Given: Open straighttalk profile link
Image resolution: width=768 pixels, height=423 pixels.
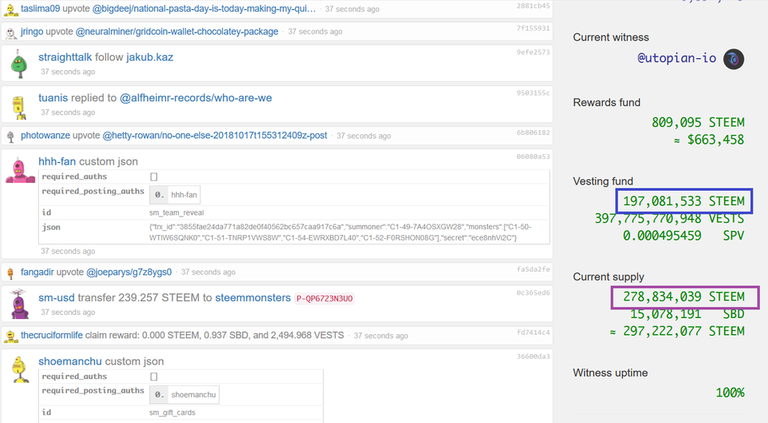Looking at the screenshot, I should coord(65,57).
